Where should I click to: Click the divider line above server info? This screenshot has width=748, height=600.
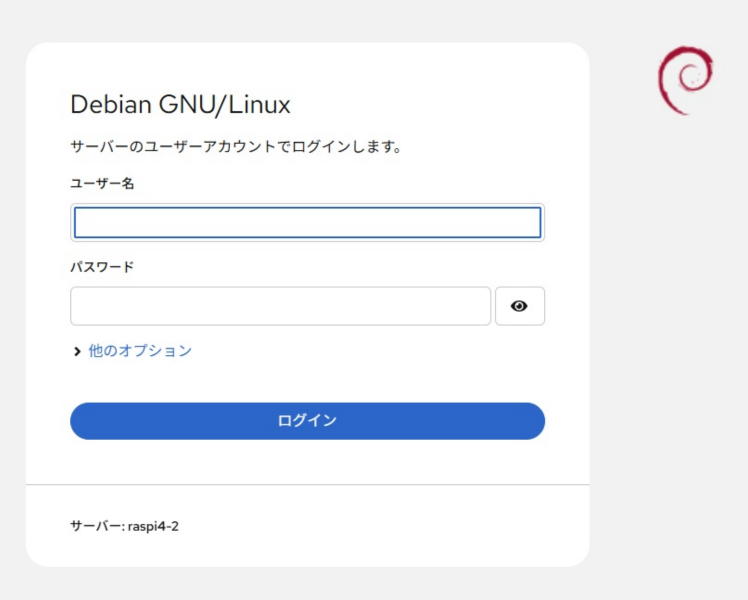point(307,485)
